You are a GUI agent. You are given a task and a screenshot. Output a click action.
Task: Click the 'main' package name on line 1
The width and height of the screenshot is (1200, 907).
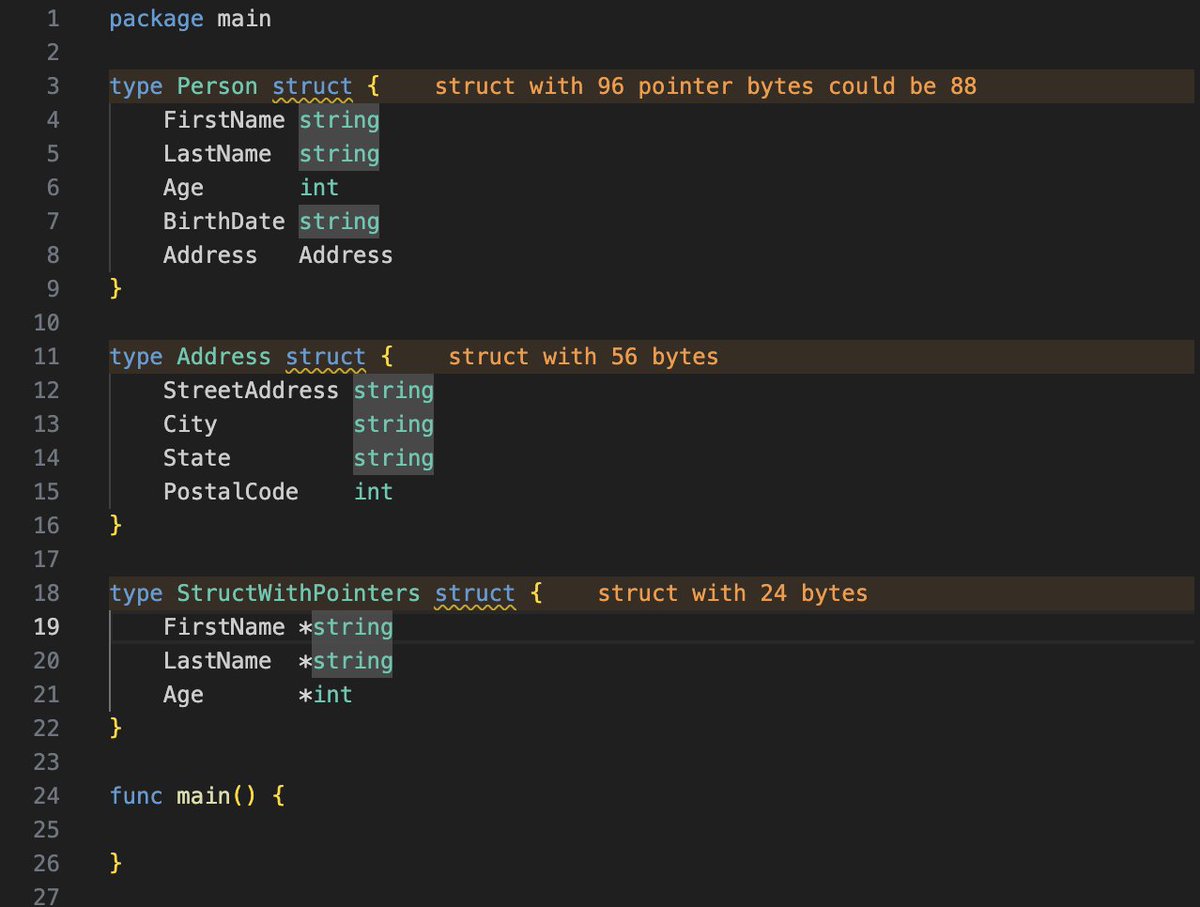click(x=244, y=19)
